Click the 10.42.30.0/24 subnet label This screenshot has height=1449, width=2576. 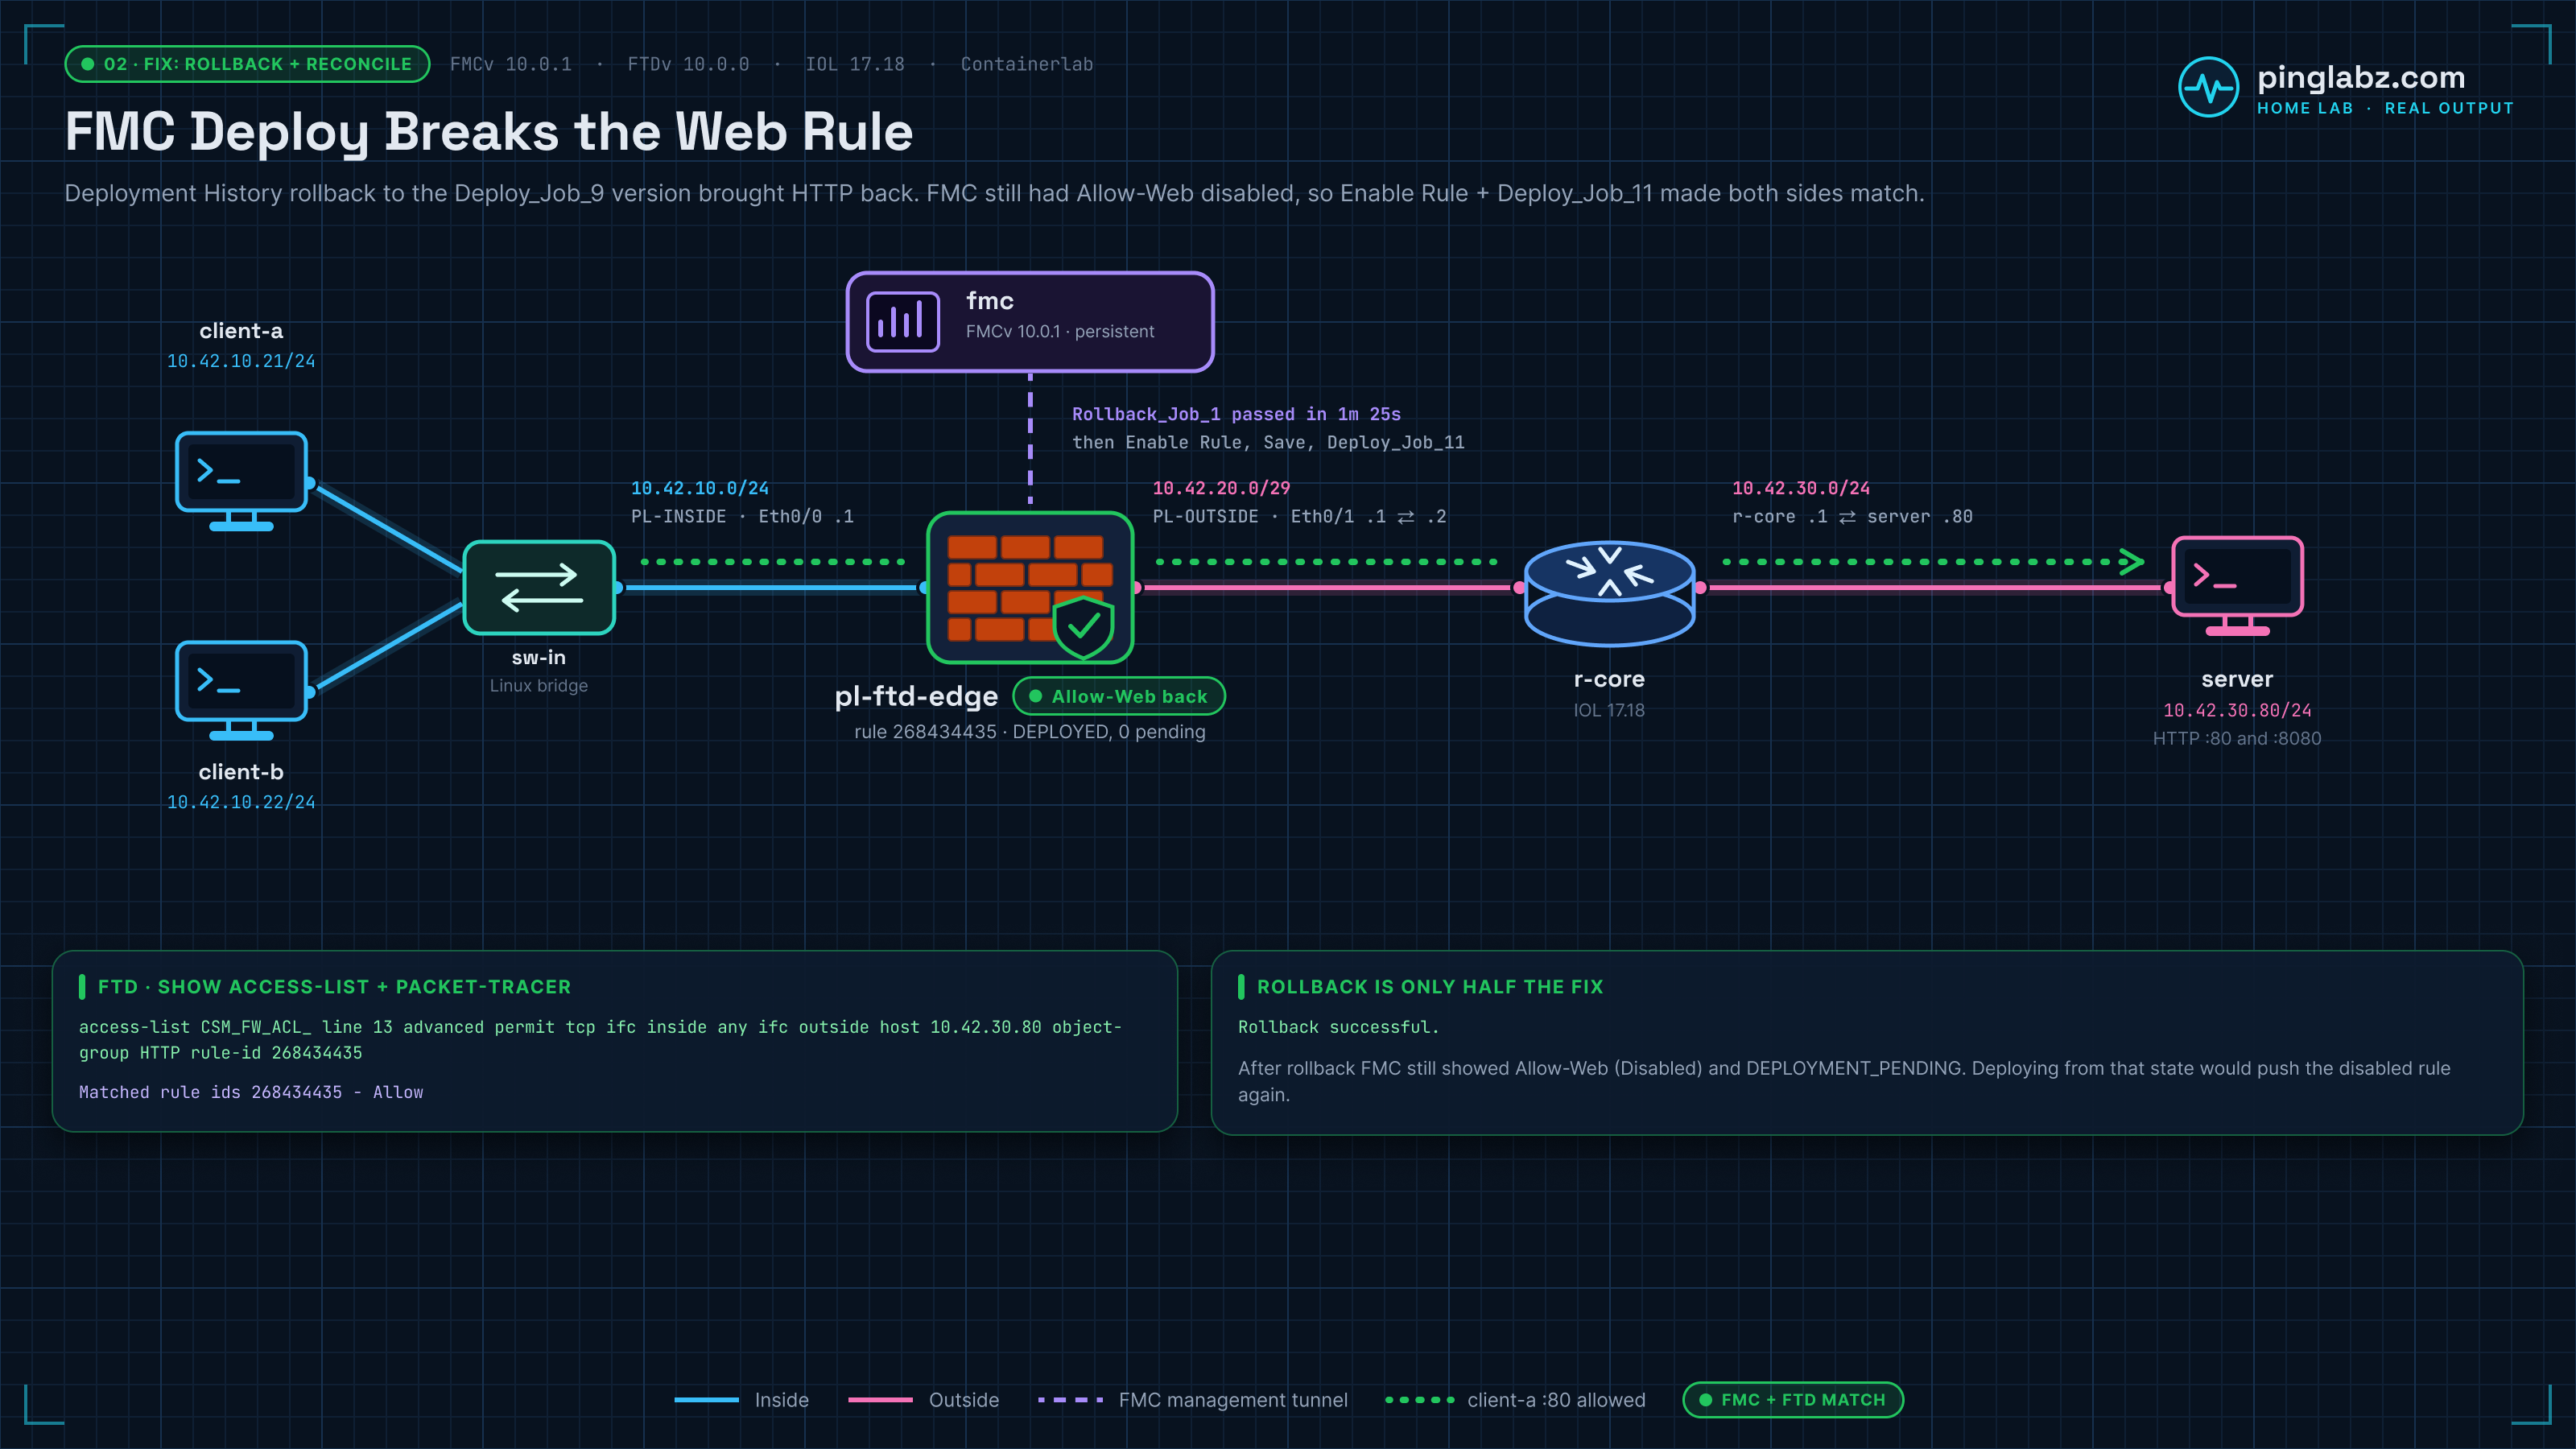point(1801,488)
